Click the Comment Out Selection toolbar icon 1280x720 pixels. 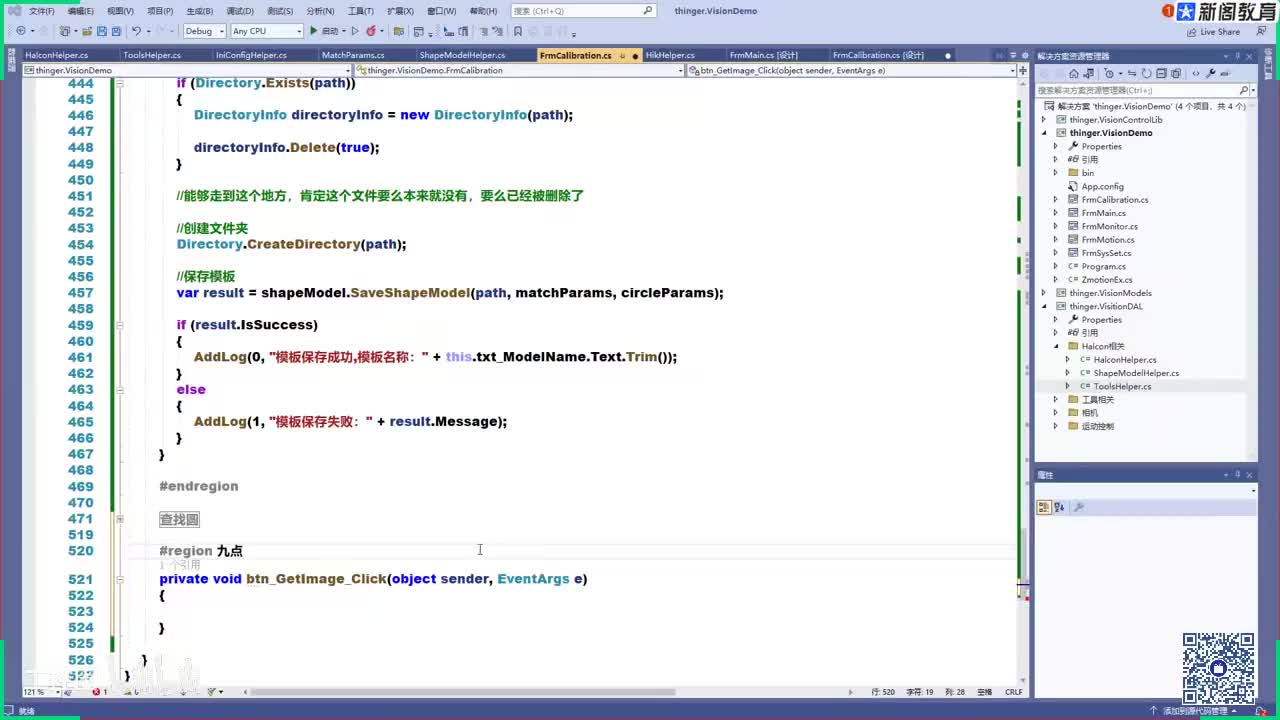tap(482, 31)
